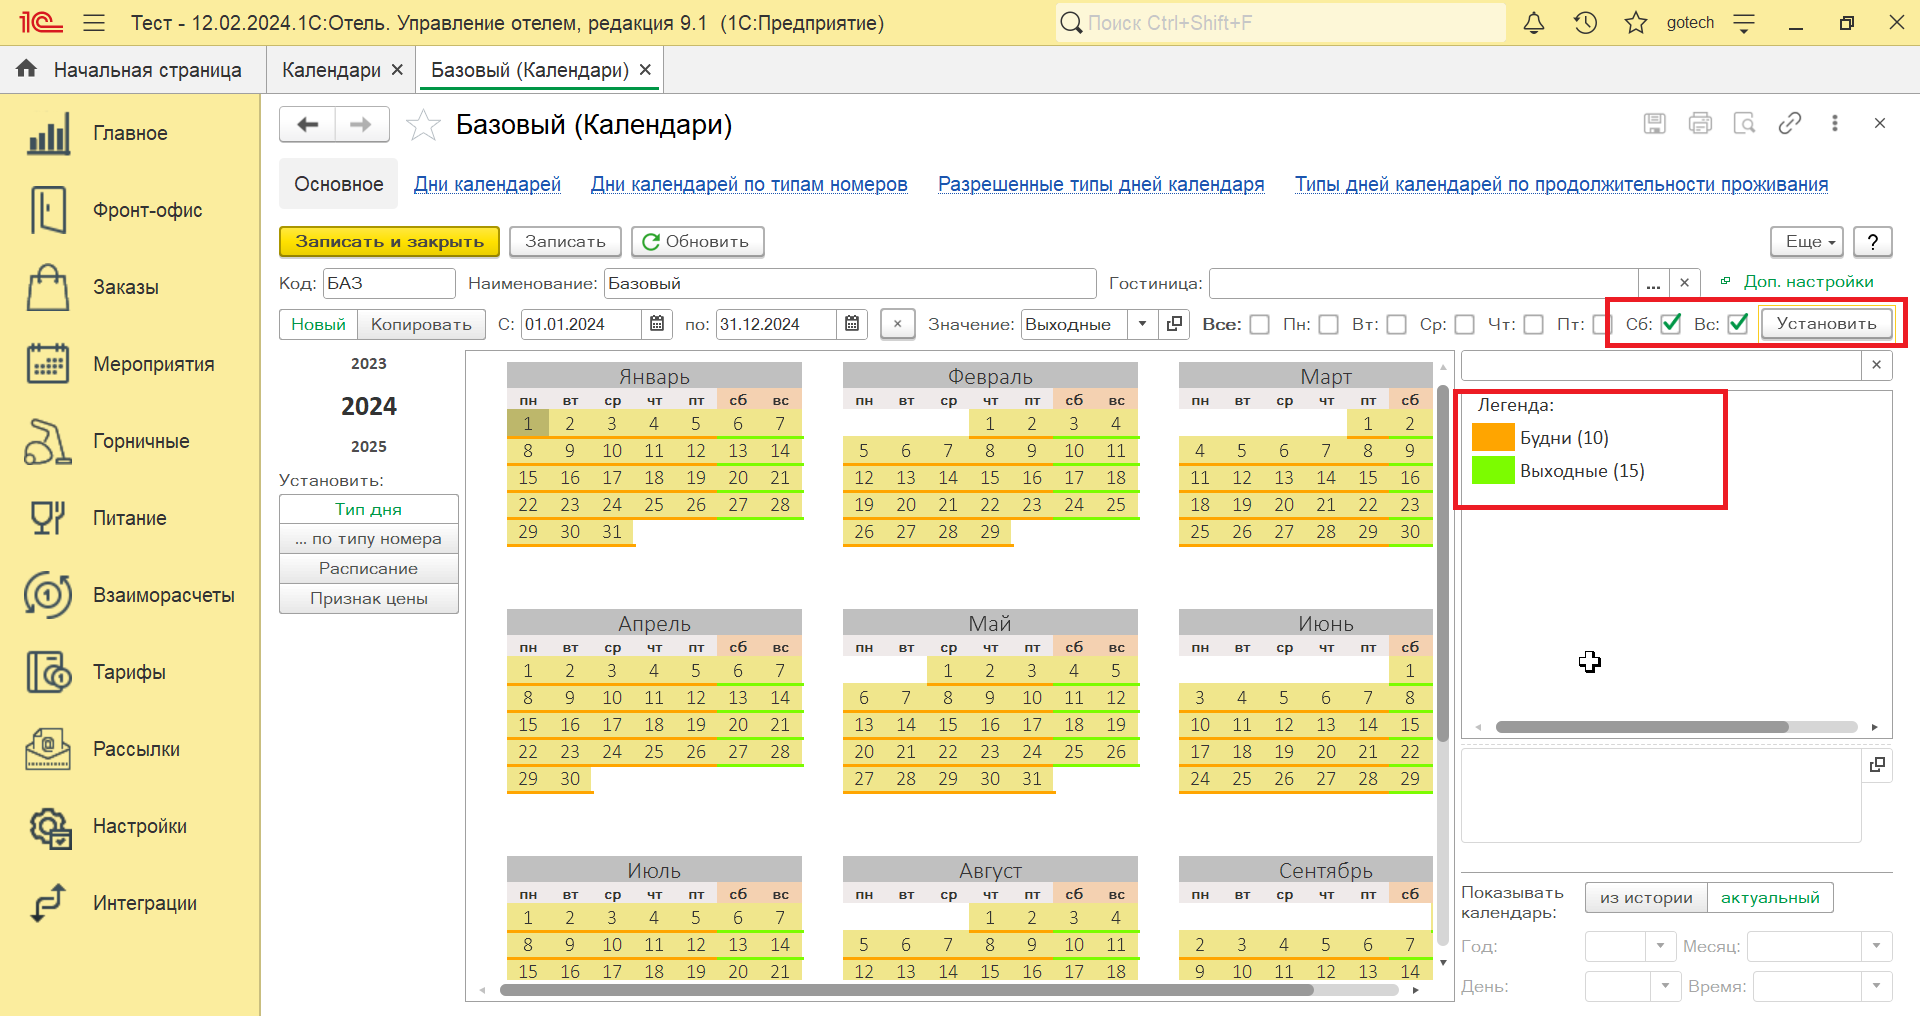Click the calendar horizontal scrollbar
1920x1016 pixels.
click(906, 990)
